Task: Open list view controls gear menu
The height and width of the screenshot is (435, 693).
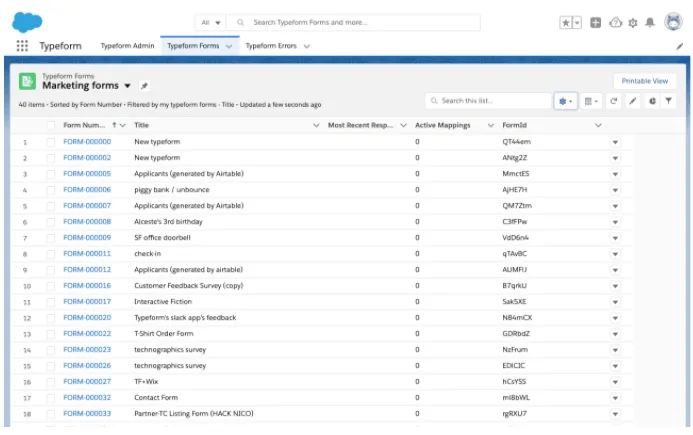Action: point(565,101)
